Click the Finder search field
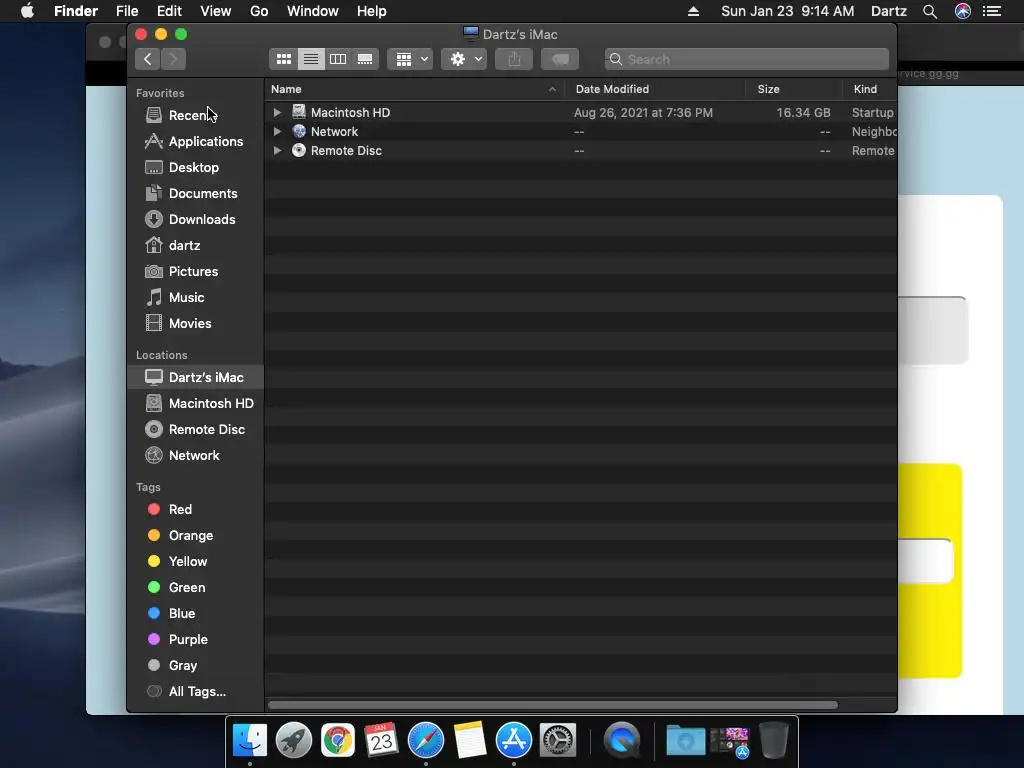The image size is (1024, 768). tap(746, 59)
